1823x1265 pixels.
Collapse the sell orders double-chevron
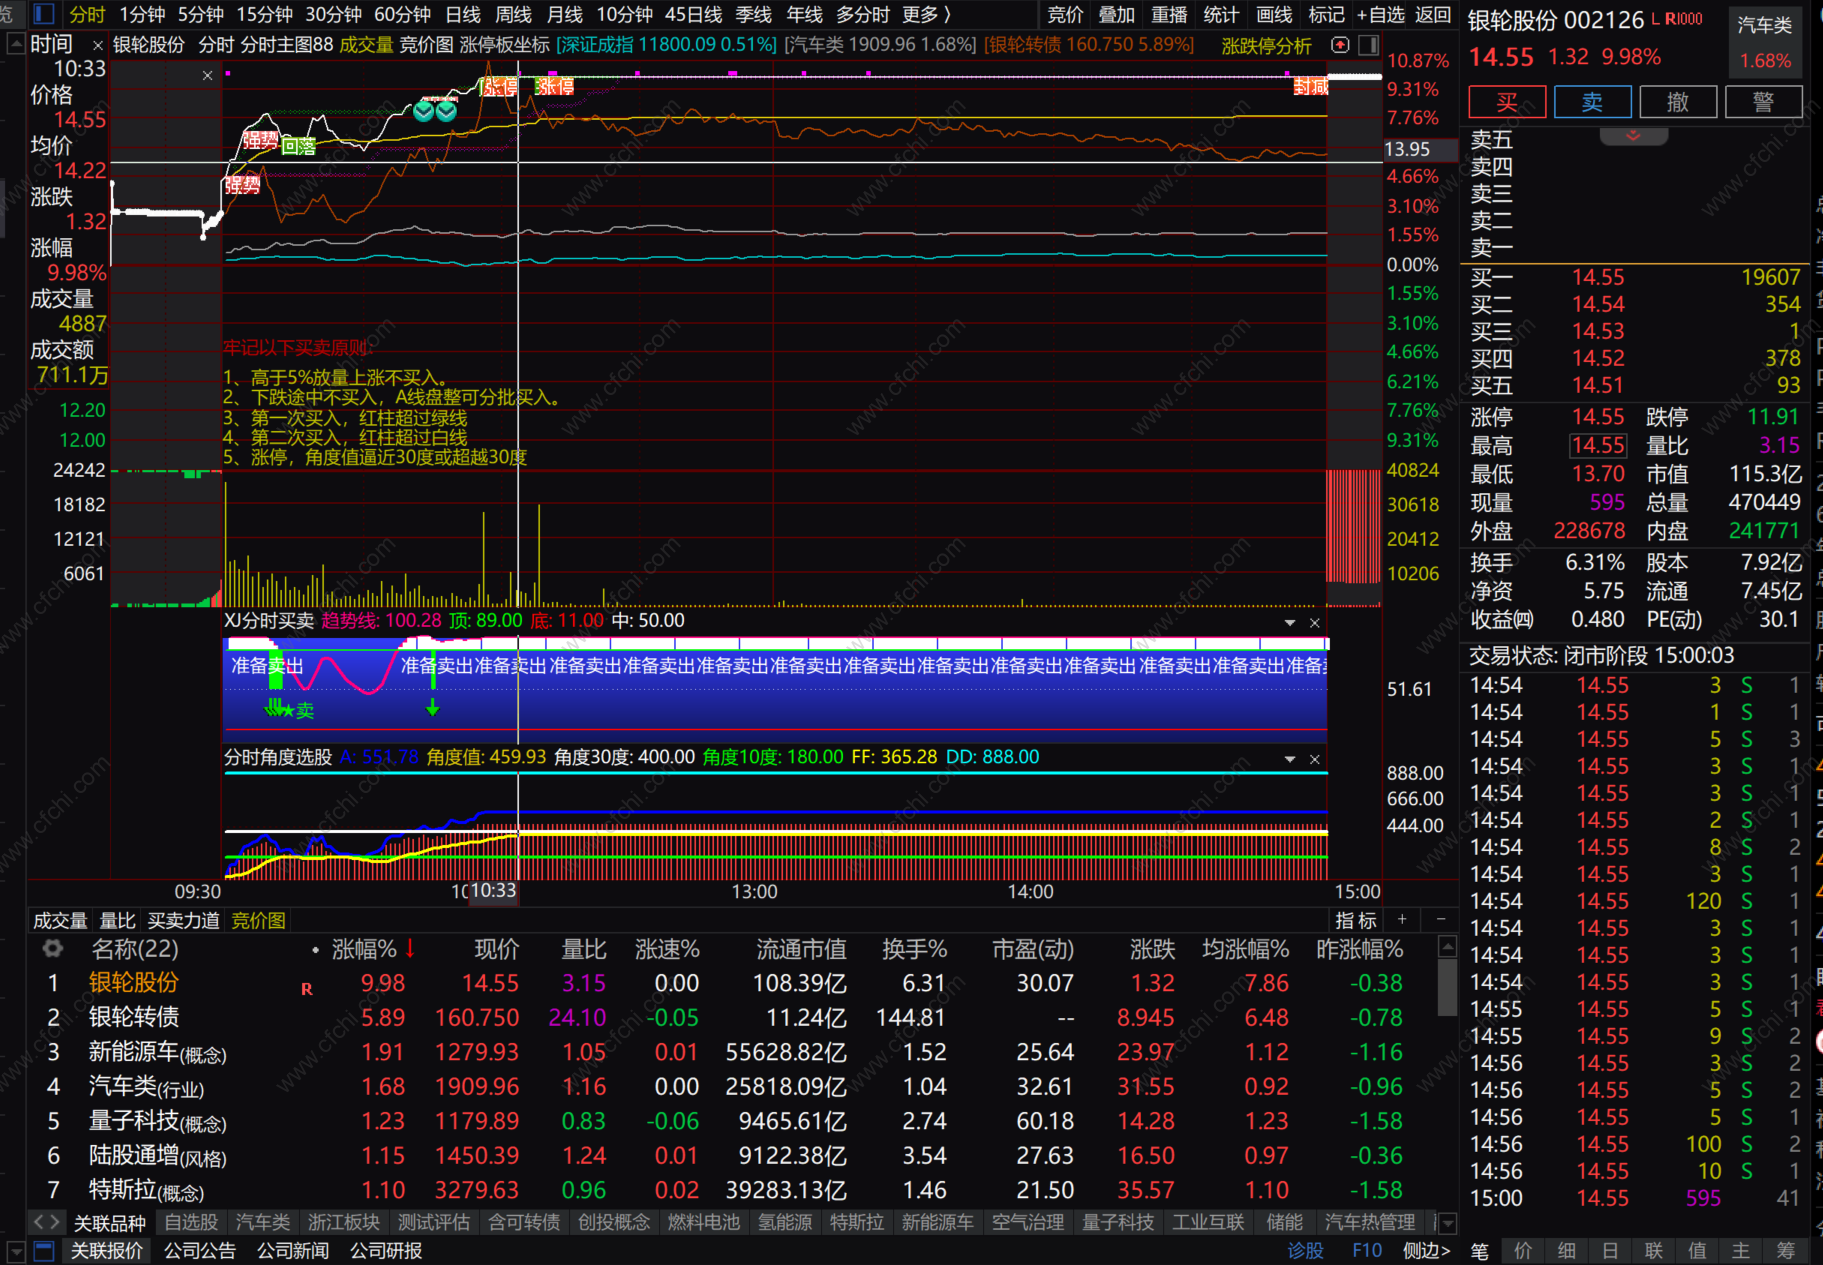[1633, 136]
